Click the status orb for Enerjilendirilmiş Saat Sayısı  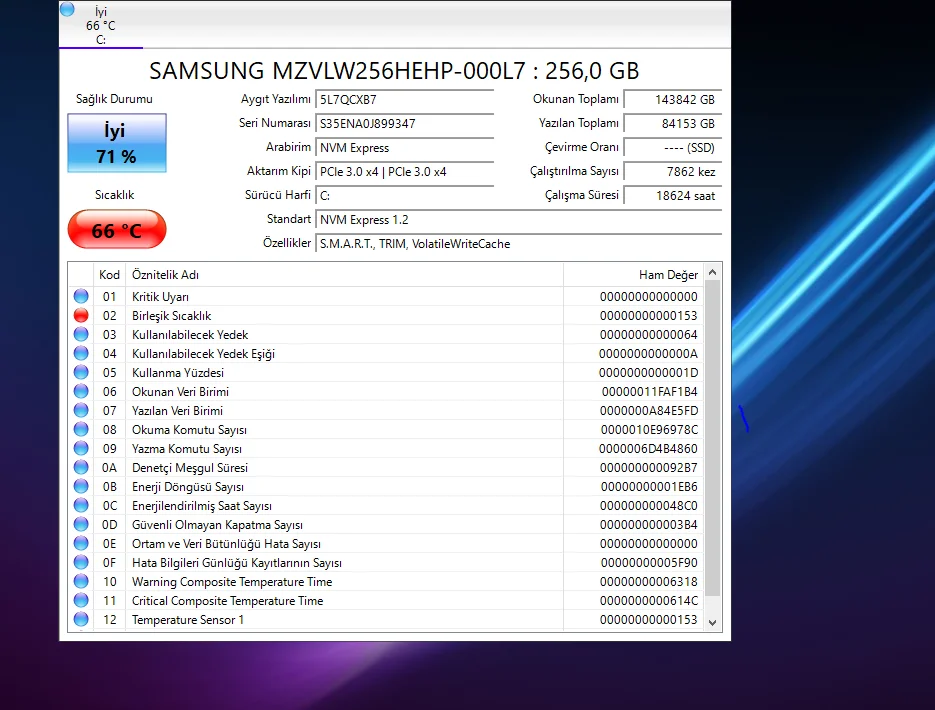tap(81, 506)
